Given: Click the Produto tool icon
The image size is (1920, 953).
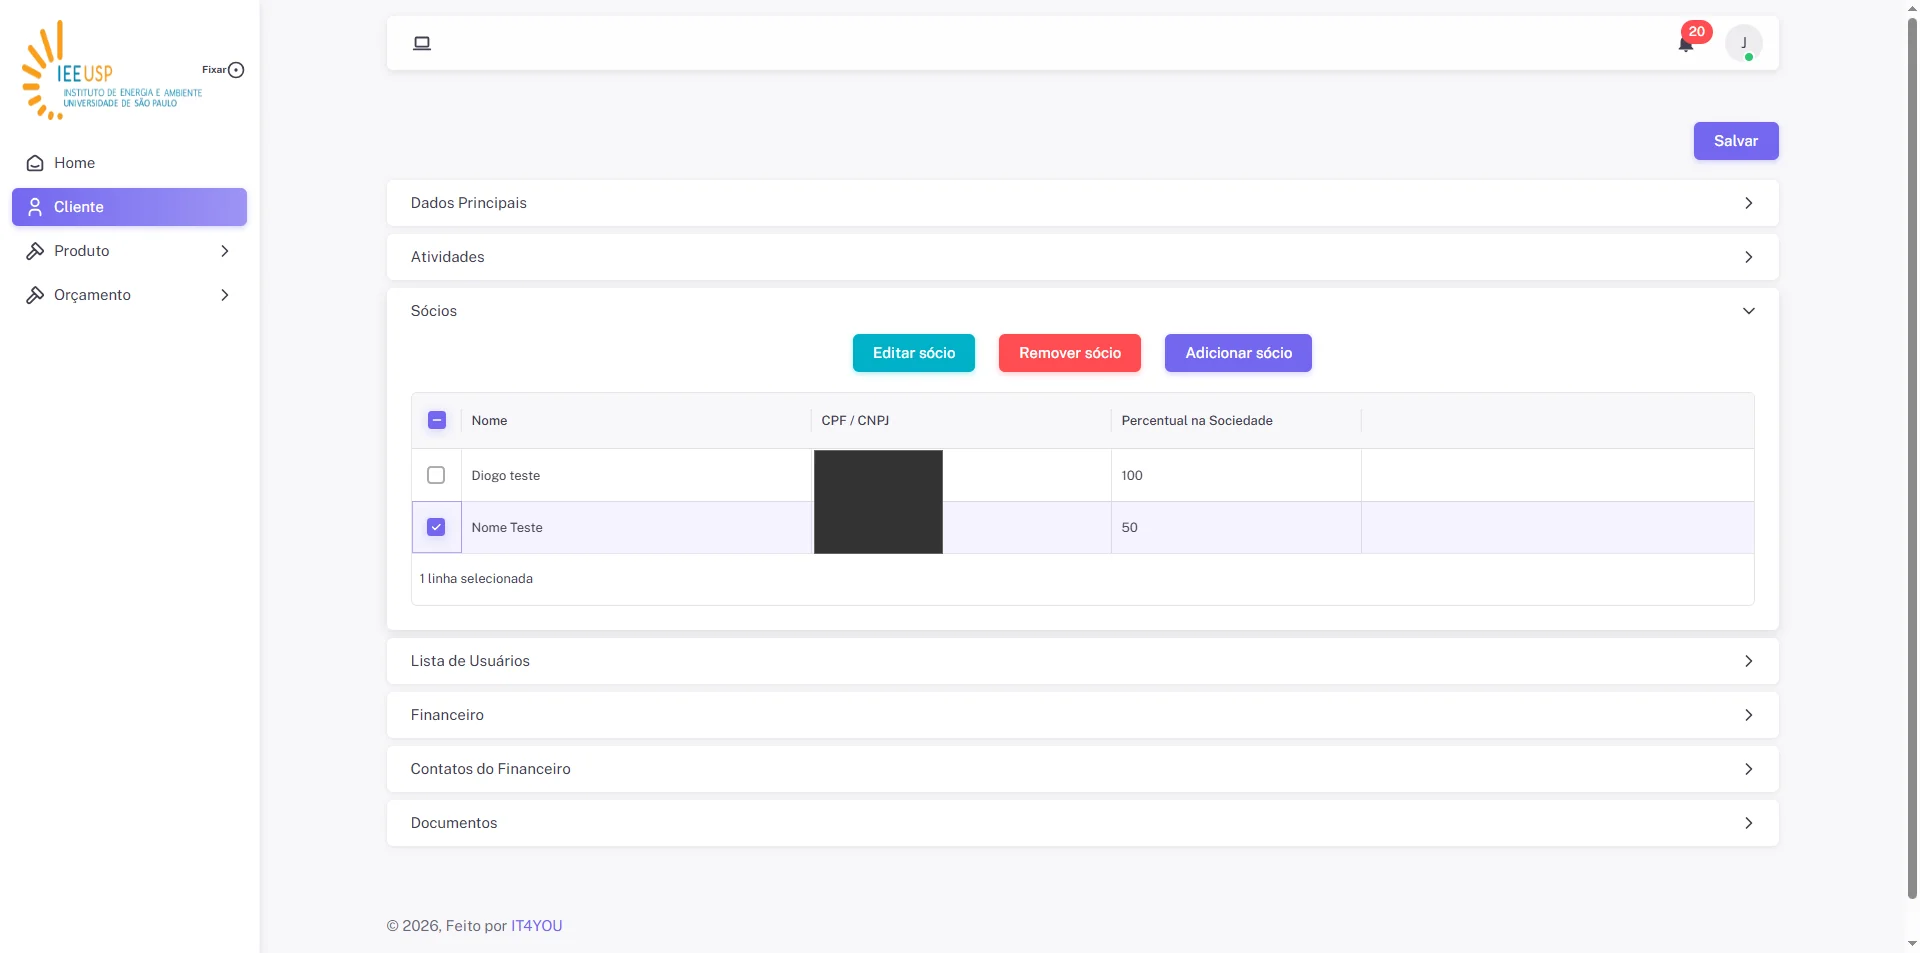Looking at the screenshot, I should tap(35, 251).
